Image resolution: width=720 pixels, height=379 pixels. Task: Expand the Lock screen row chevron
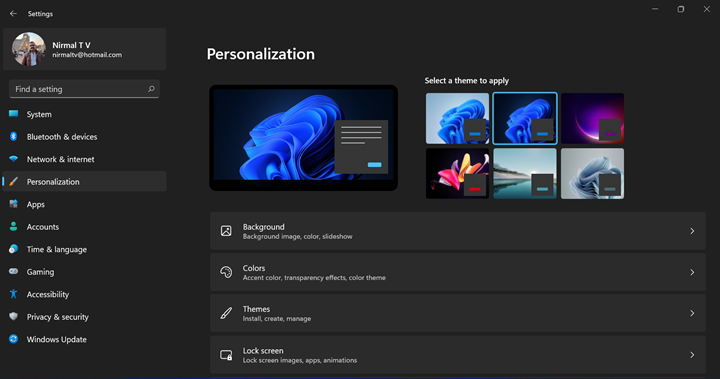(692, 355)
